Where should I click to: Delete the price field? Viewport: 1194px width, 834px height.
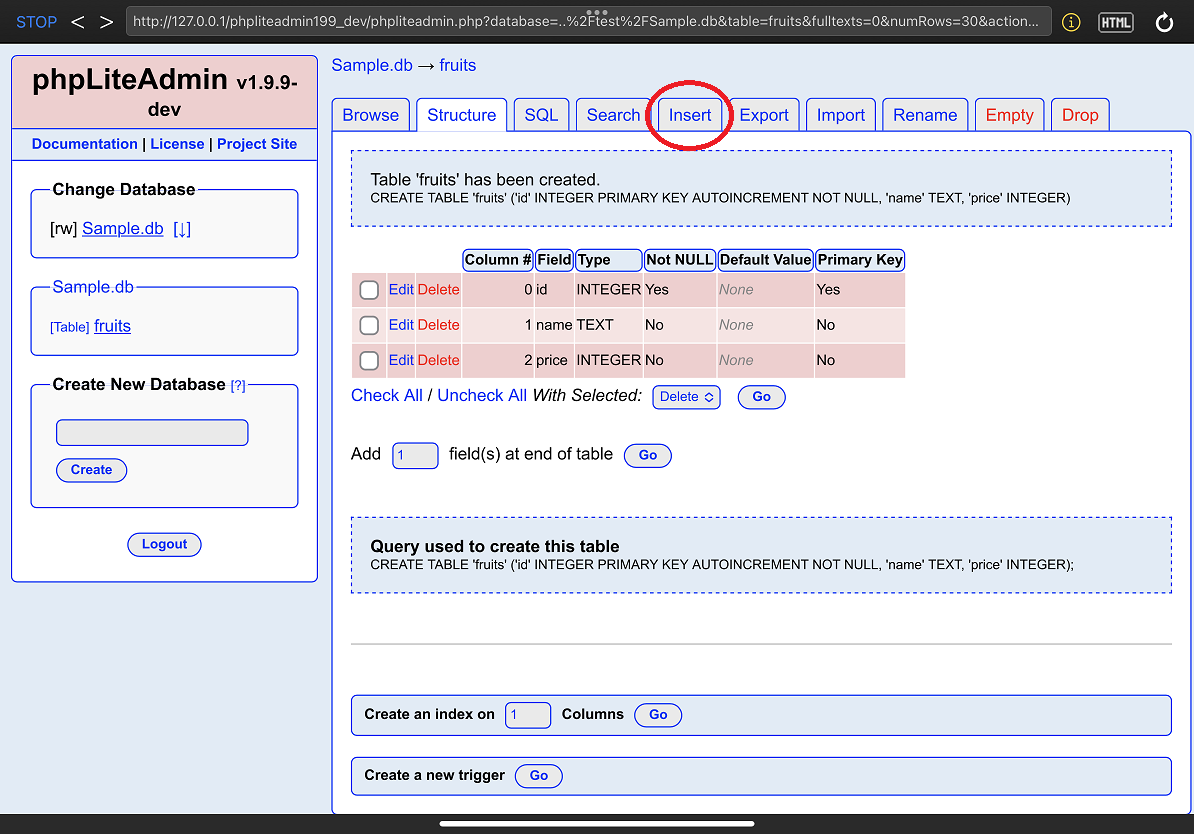click(439, 360)
